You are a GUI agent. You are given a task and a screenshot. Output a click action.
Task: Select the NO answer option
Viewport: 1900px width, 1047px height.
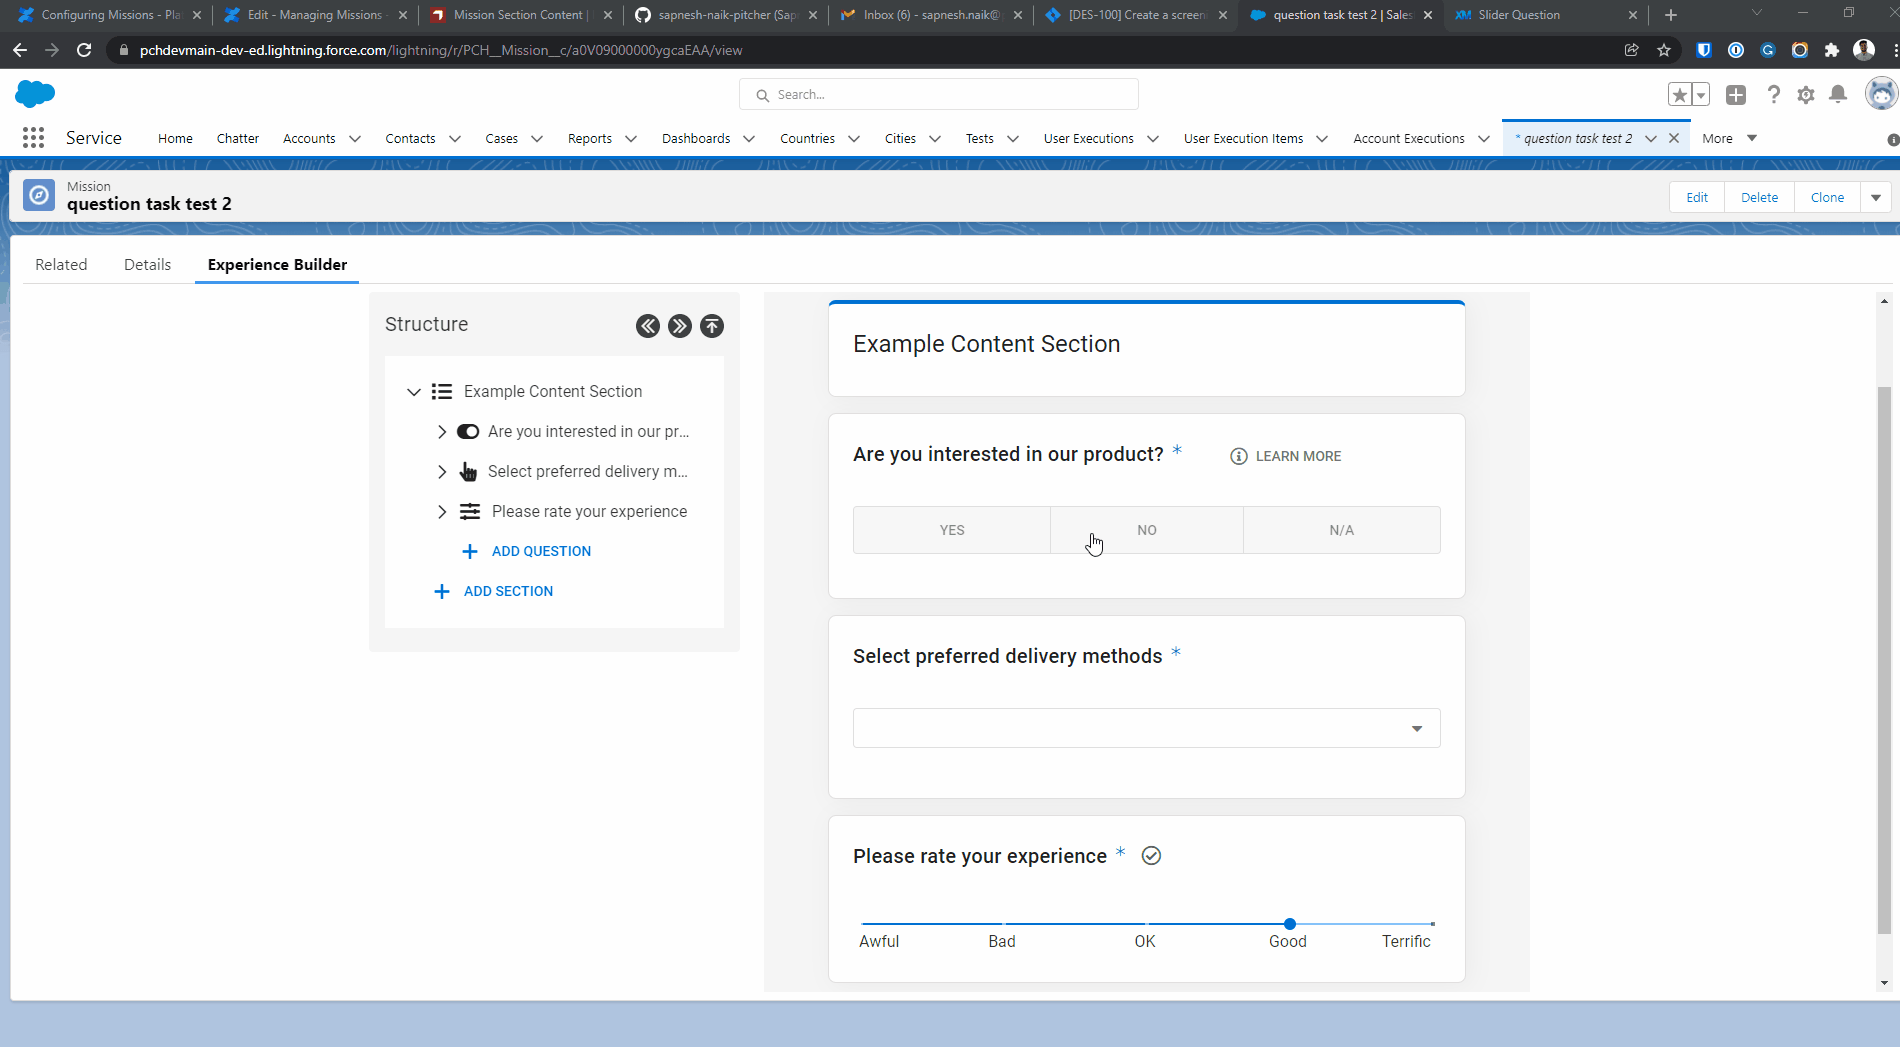coord(1147,530)
